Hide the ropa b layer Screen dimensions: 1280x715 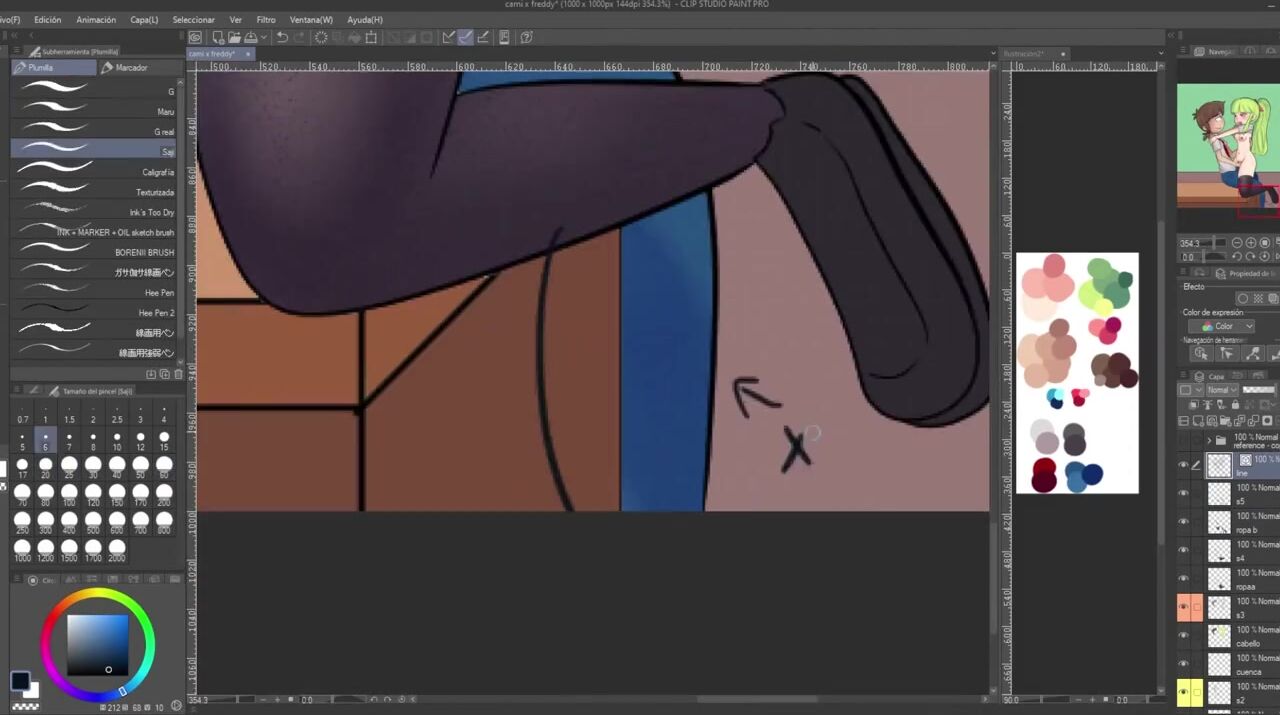pyautogui.click(x=1184, y=522)
